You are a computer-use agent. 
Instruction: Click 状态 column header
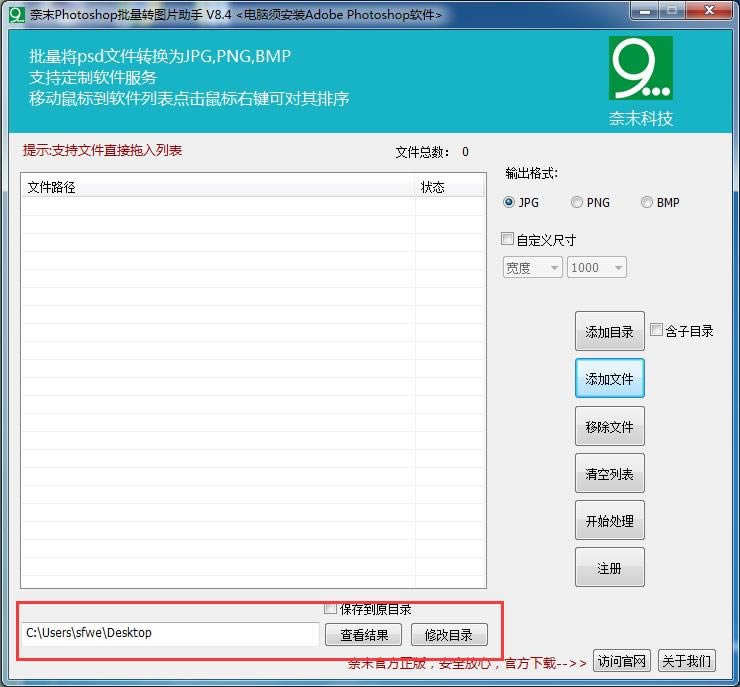point(449,187)
